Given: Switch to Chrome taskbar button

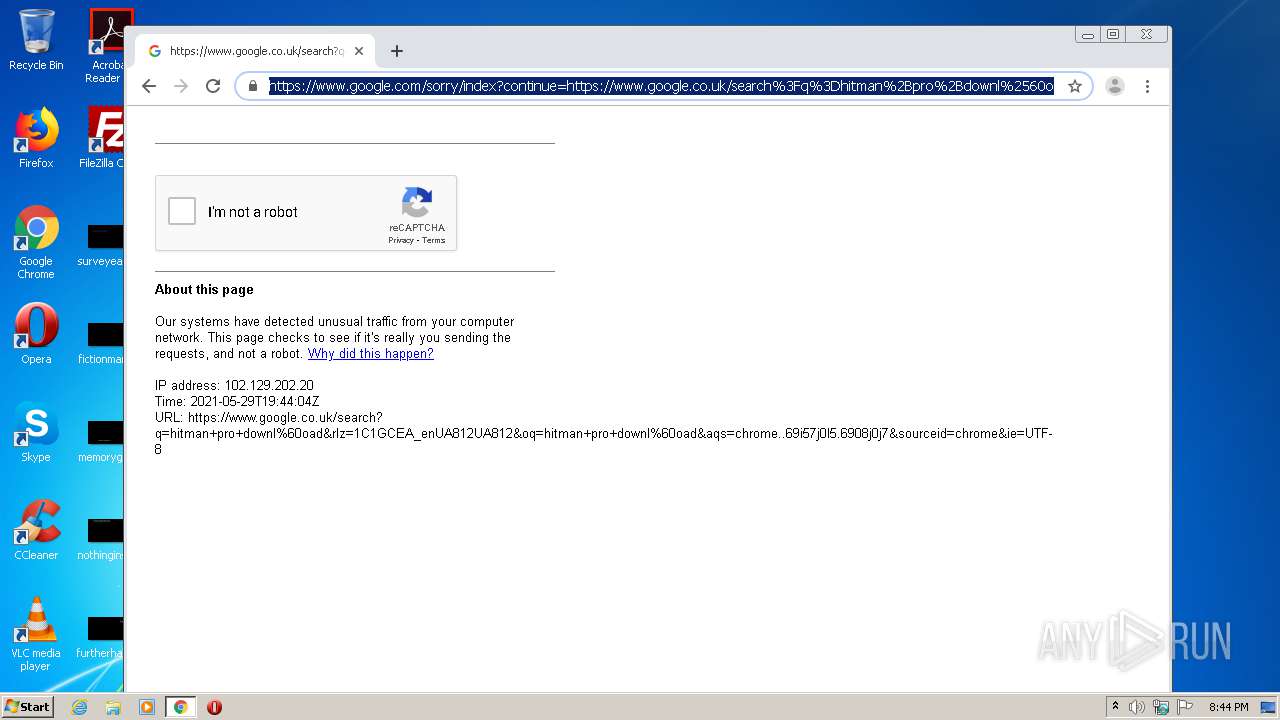Looking at the screenshot, I should coord(181,707).
